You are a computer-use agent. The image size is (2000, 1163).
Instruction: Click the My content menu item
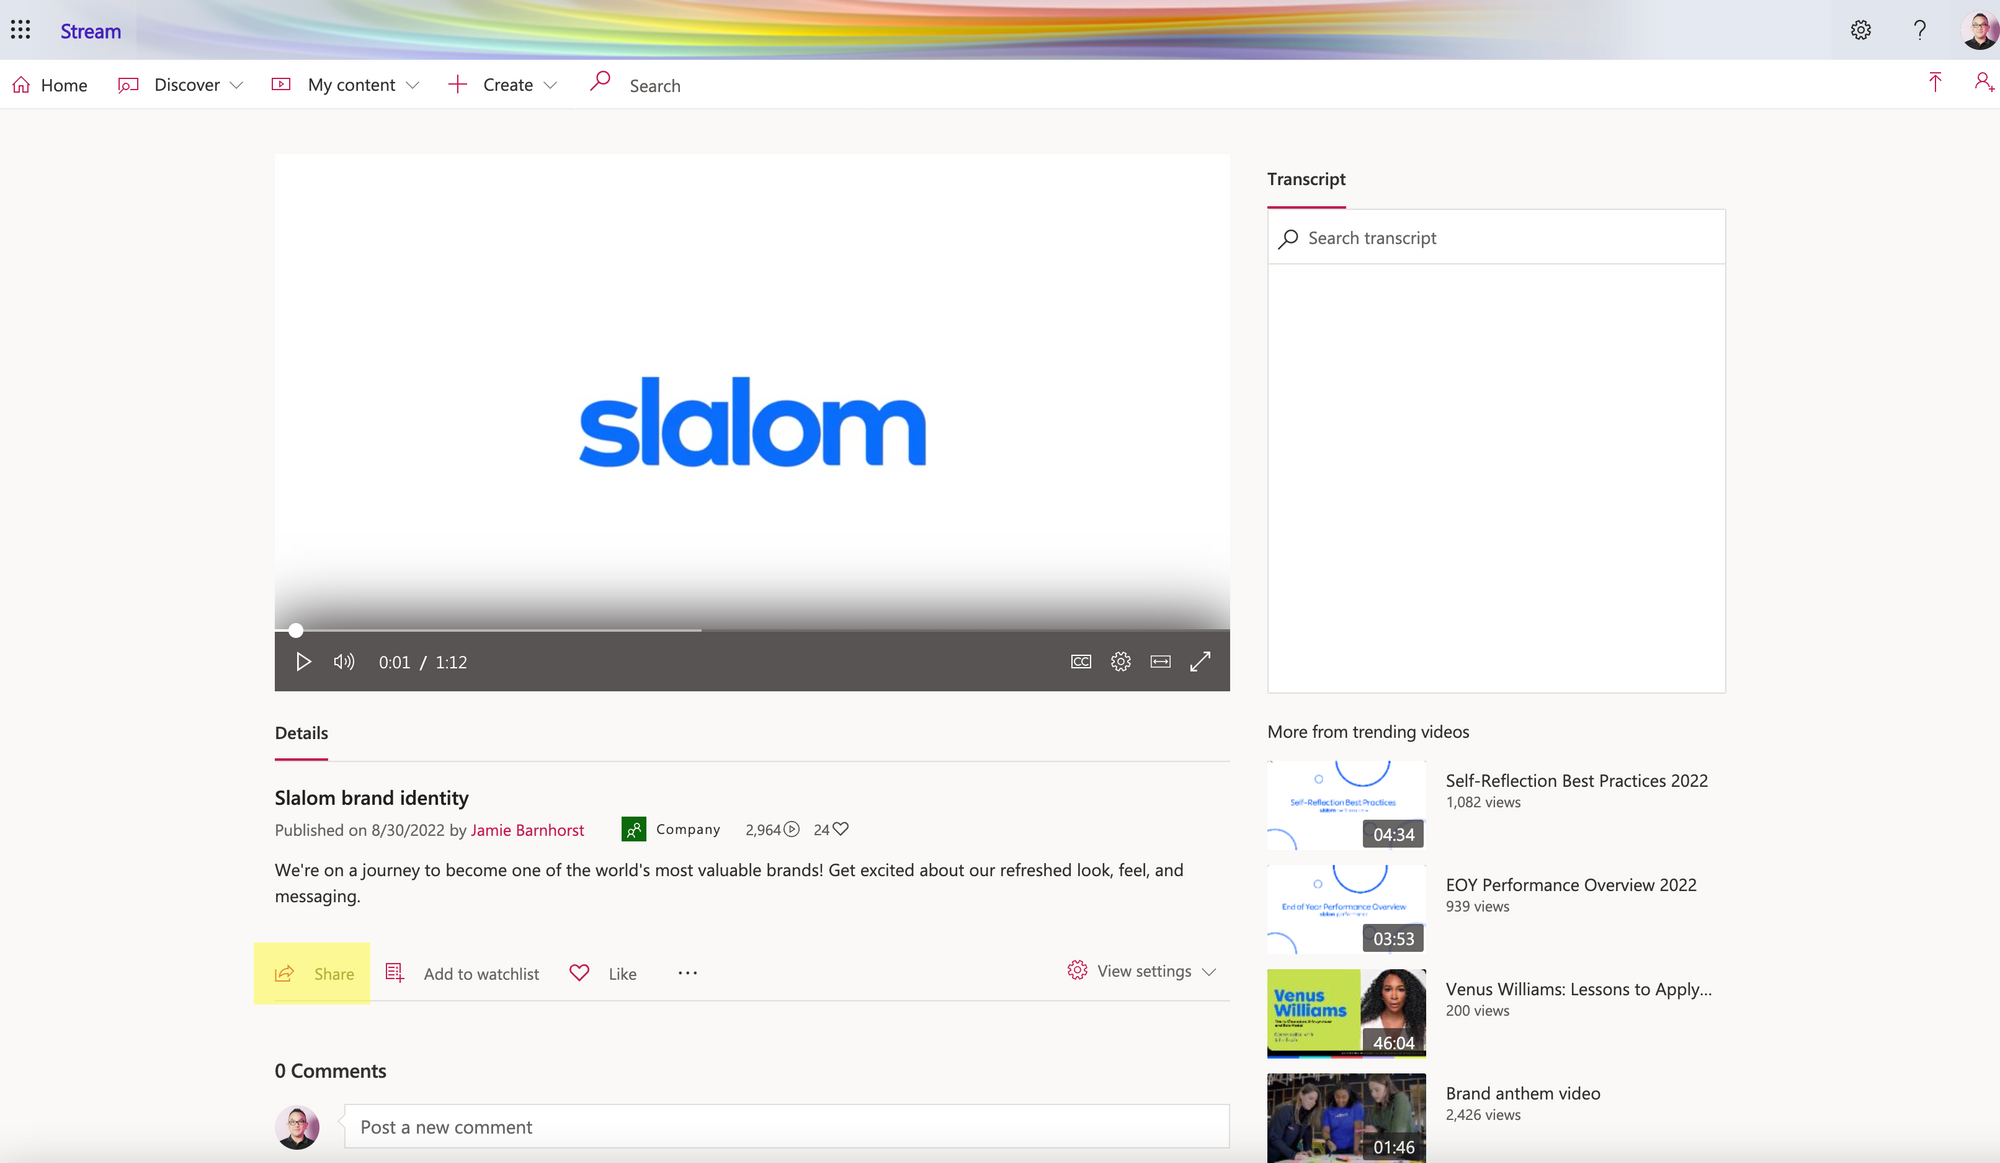coord(352,84)
